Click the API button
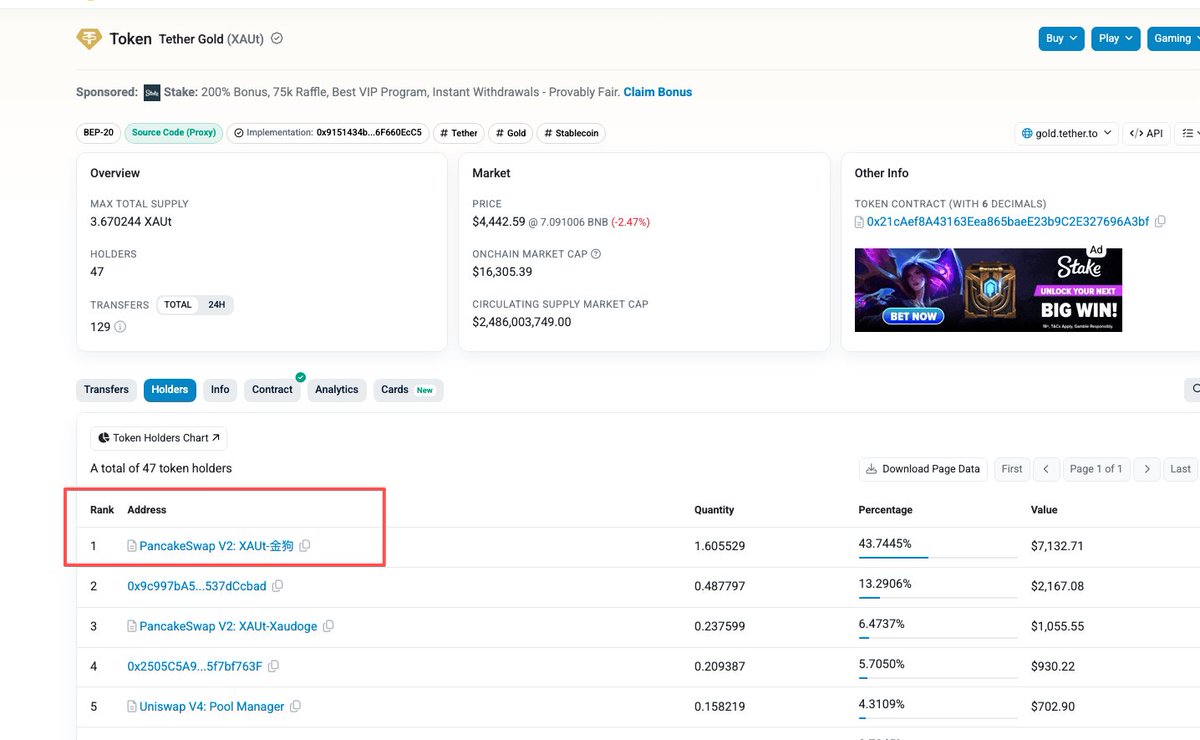The height and width of the screenshot is (740, 1200). [1146, 133]
